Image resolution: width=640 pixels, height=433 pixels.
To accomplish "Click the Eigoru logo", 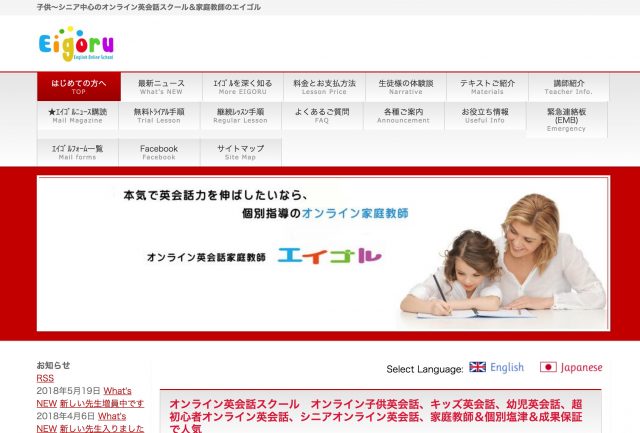I will pos(76,44).
